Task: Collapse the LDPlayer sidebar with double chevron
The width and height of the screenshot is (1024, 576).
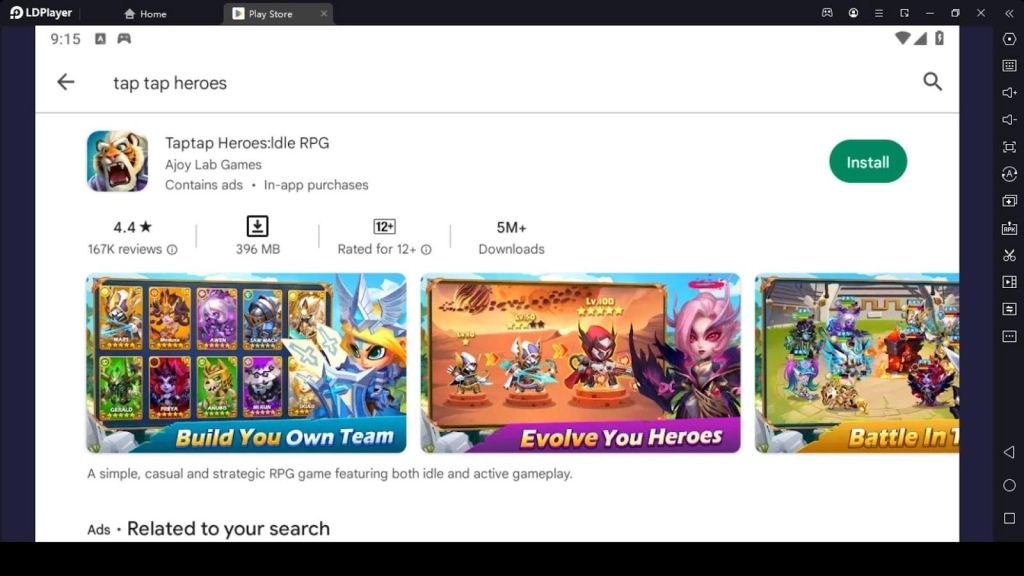Action: coord(1009,13)
